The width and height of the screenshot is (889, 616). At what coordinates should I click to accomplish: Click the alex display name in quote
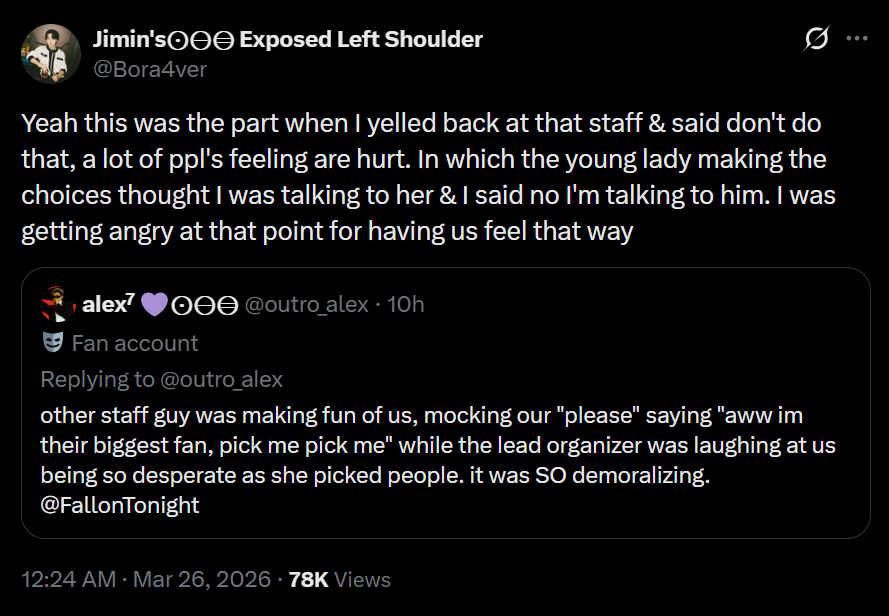103,303
